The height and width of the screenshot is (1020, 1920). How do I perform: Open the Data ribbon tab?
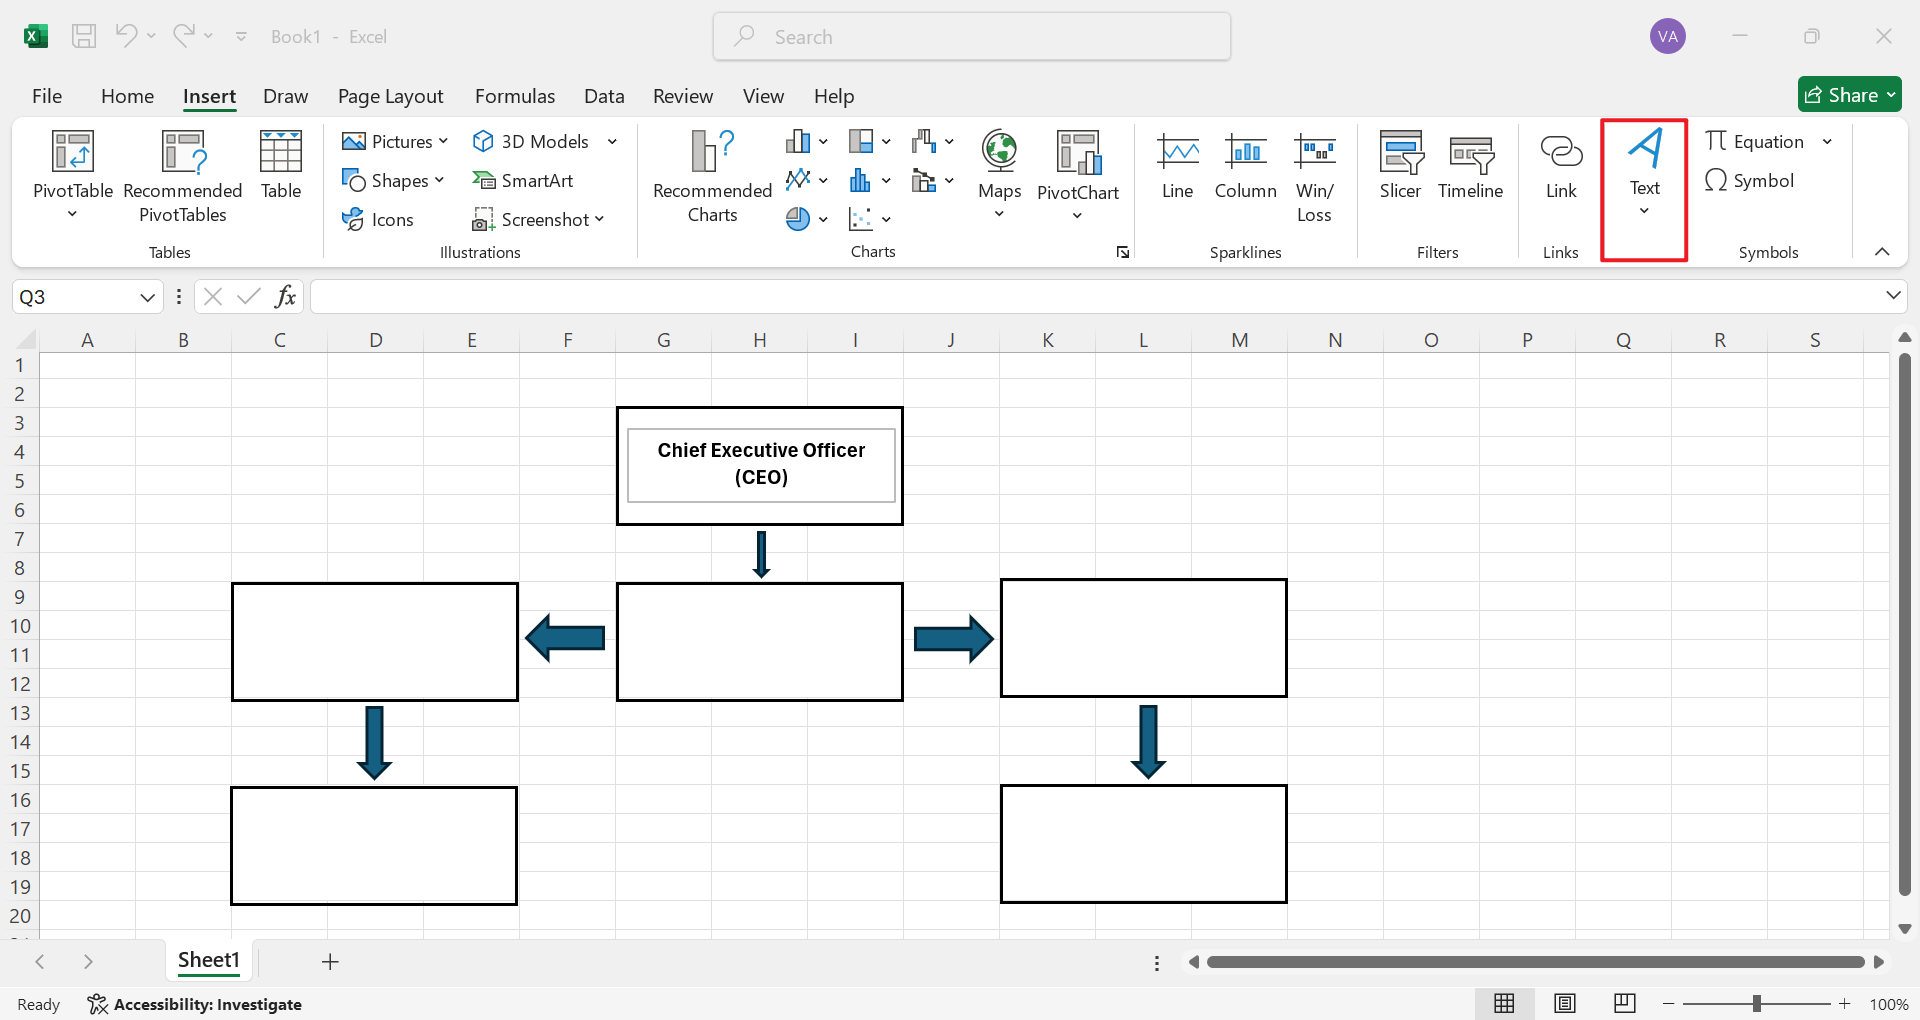coord(604,96)
